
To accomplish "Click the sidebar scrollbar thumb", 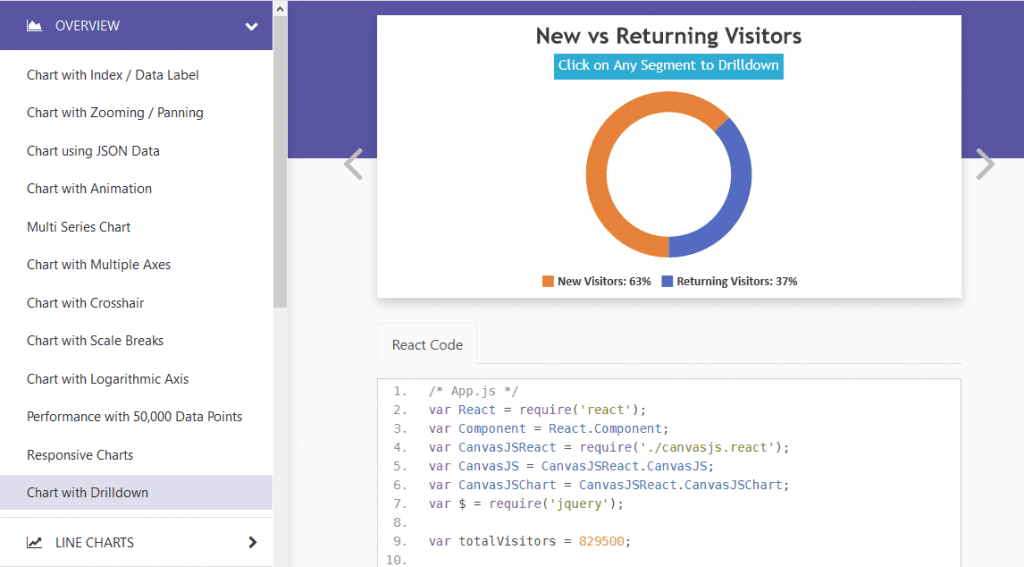I will pyautogui.click(x=280, y=161).
